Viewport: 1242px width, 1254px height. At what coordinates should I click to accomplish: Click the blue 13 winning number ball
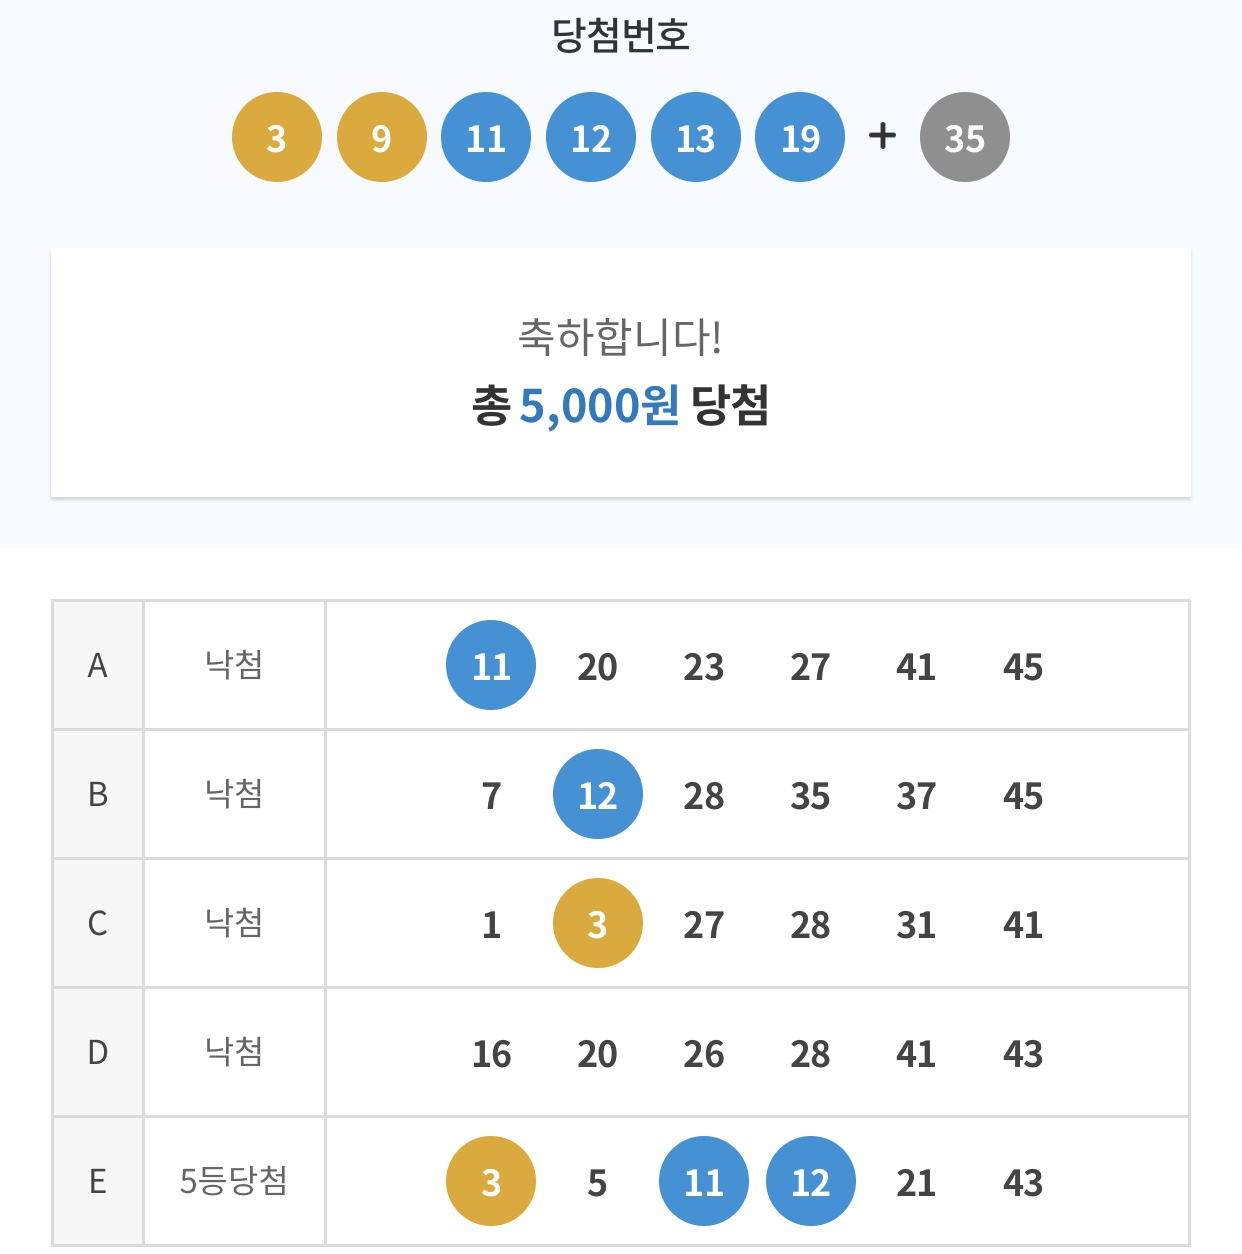click(696, 137)
